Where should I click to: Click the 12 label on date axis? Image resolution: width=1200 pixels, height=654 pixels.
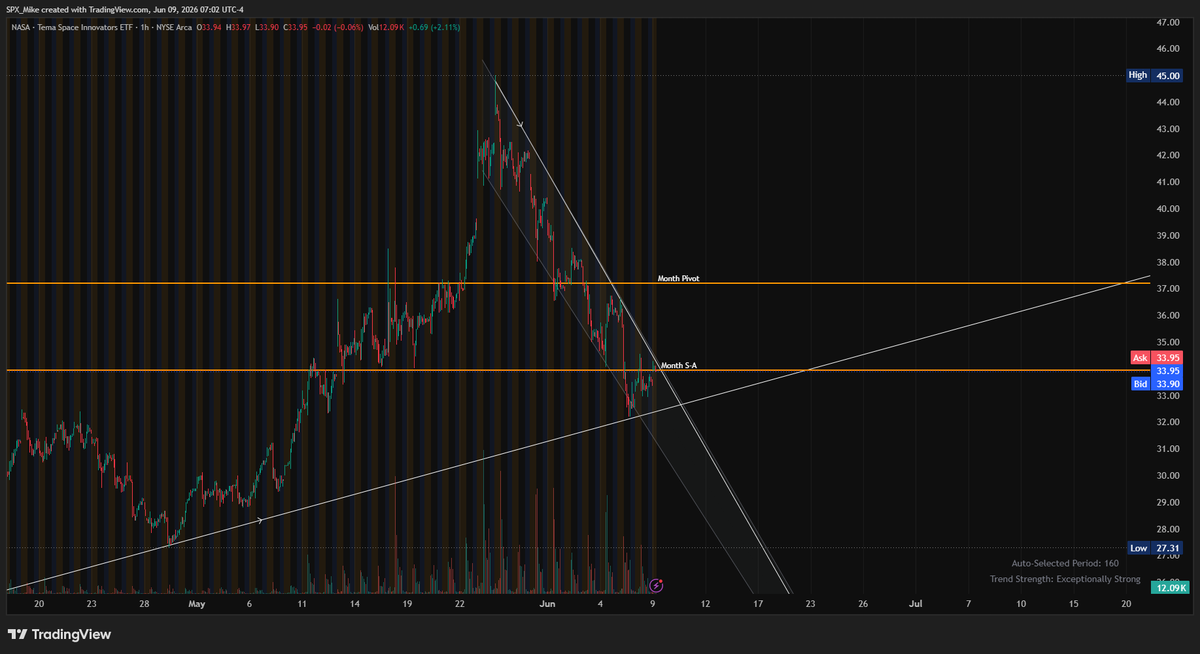[x=705, y=604]
